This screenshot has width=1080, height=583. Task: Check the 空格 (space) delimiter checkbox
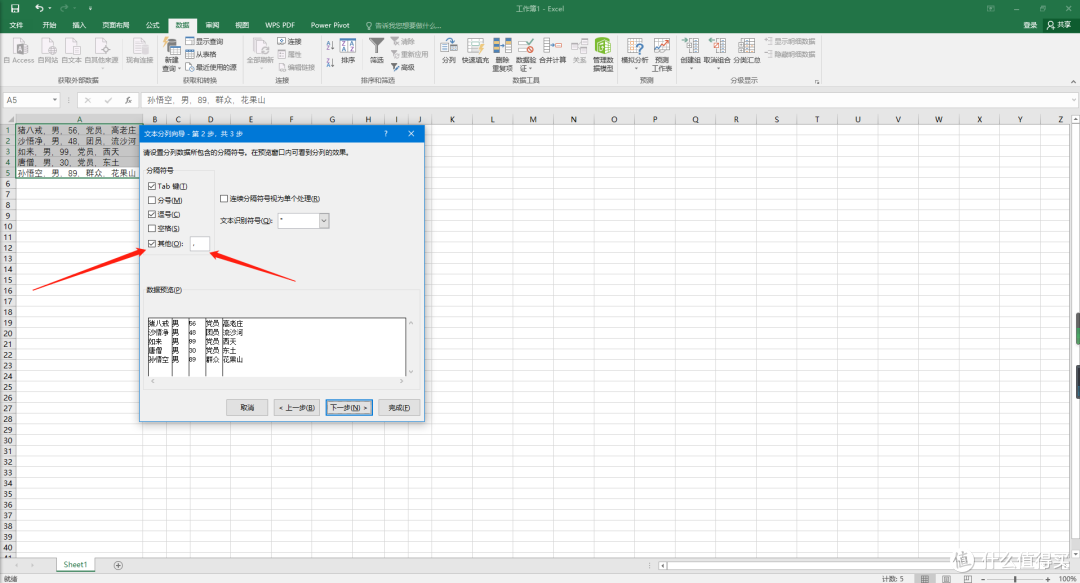(152, 229)
